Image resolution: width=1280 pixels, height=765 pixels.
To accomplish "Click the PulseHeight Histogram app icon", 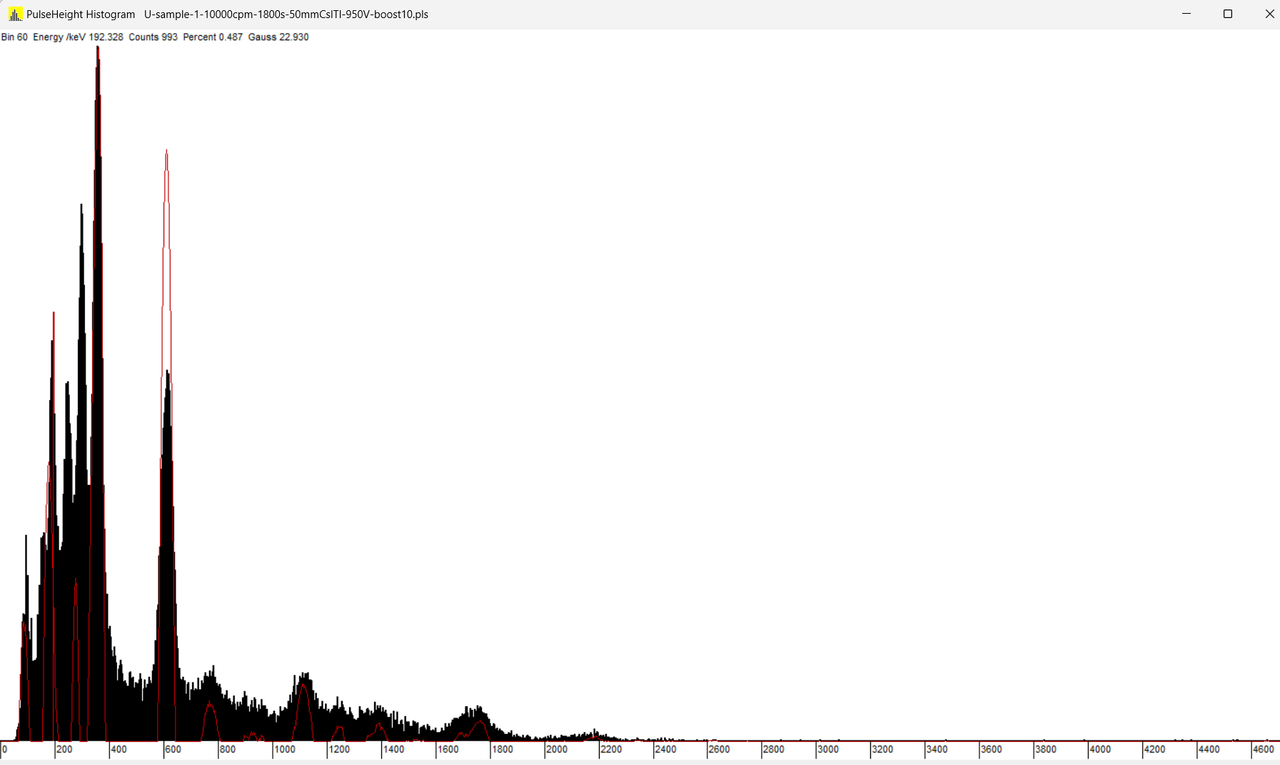I will click(16, 14).
